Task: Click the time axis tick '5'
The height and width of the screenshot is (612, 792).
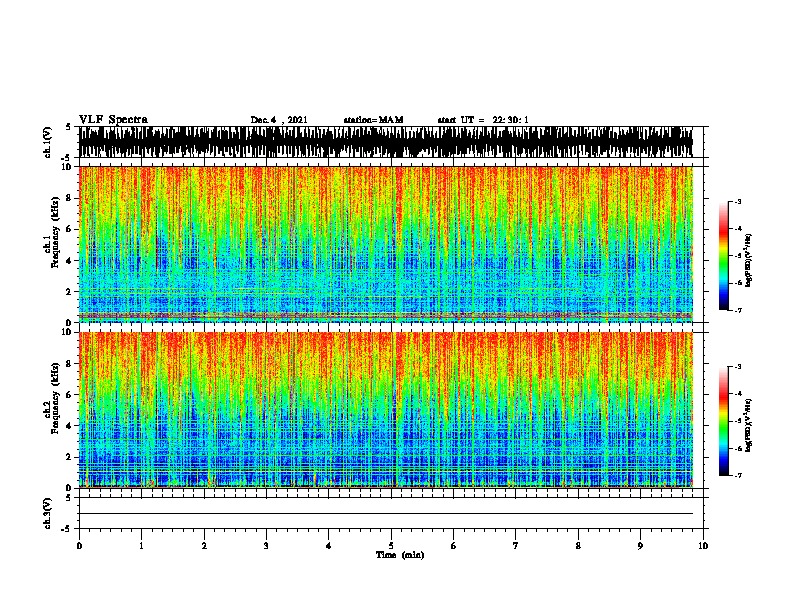Action: (x=391, y=546)
